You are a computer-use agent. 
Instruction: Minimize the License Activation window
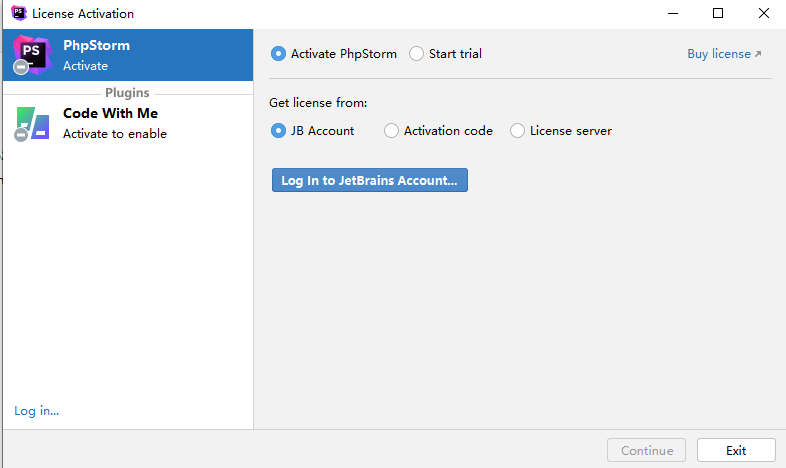click(671, 14)
